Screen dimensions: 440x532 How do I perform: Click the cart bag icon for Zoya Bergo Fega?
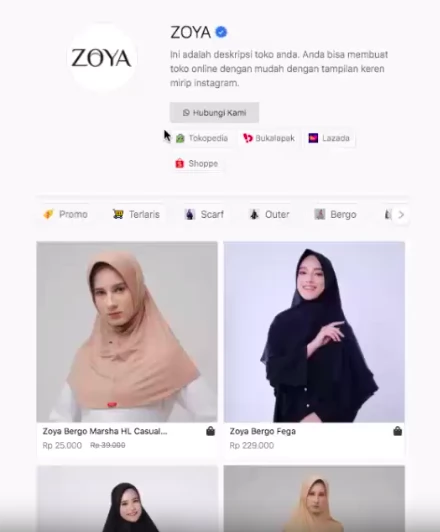tap(398, 431)
